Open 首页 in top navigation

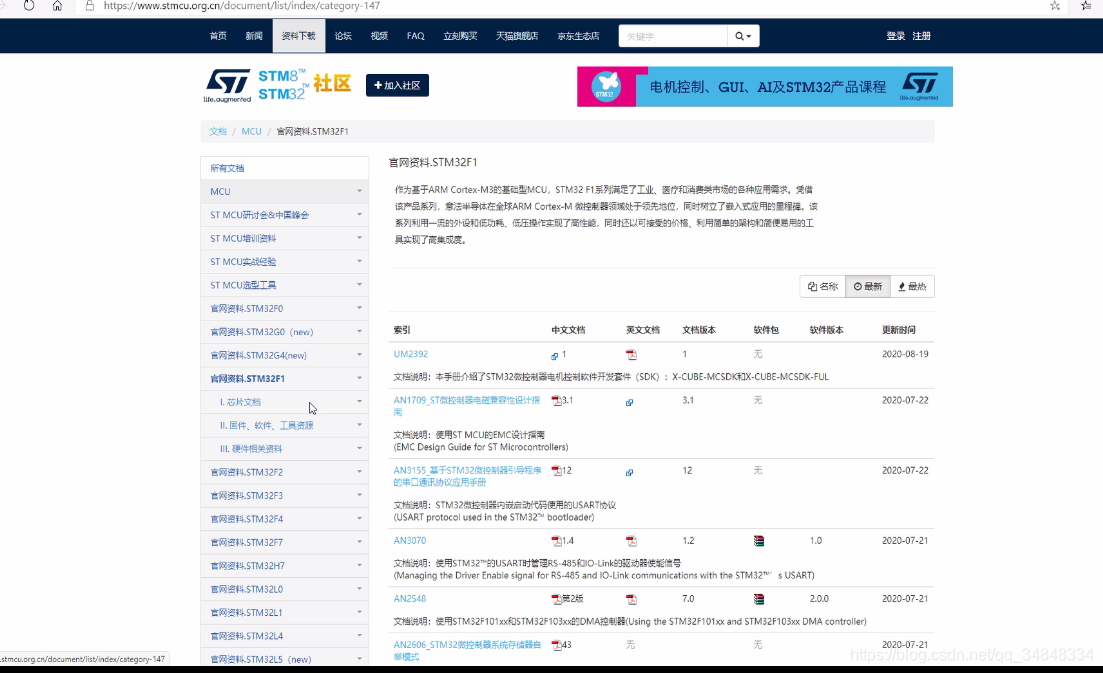click(x=218, y=36)
